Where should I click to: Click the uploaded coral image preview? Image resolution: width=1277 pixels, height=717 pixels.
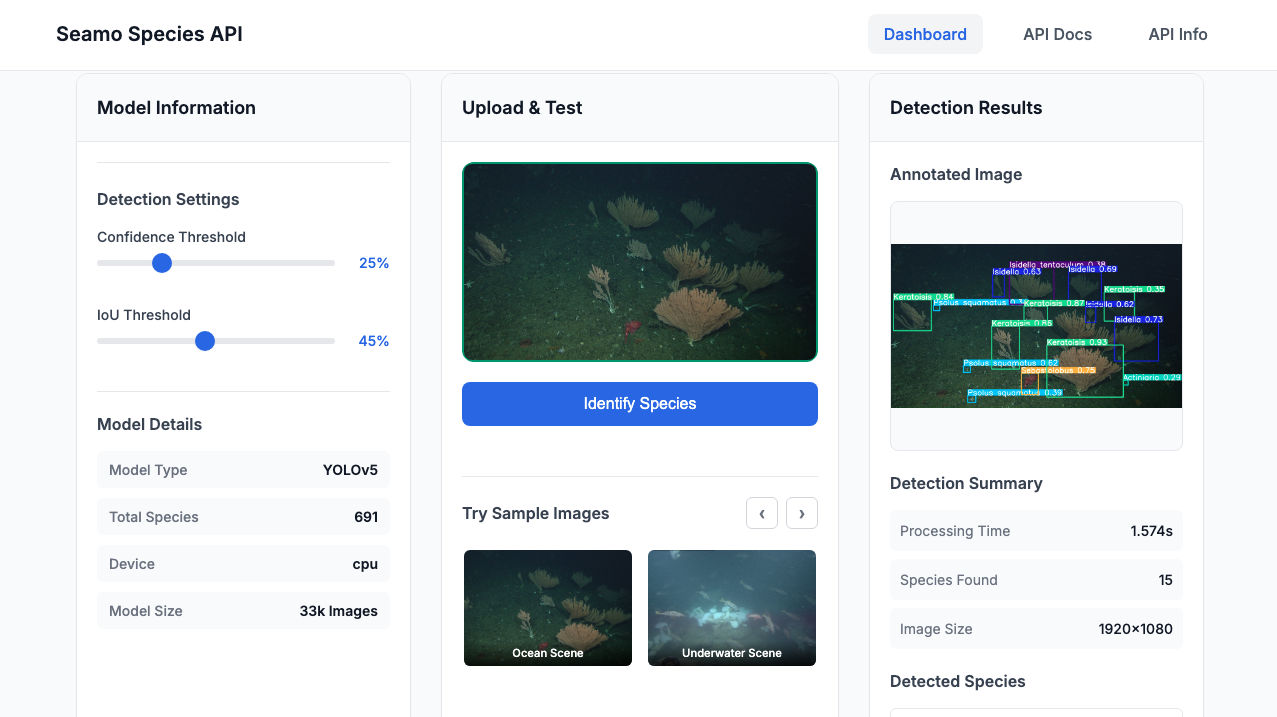point(640,262)
